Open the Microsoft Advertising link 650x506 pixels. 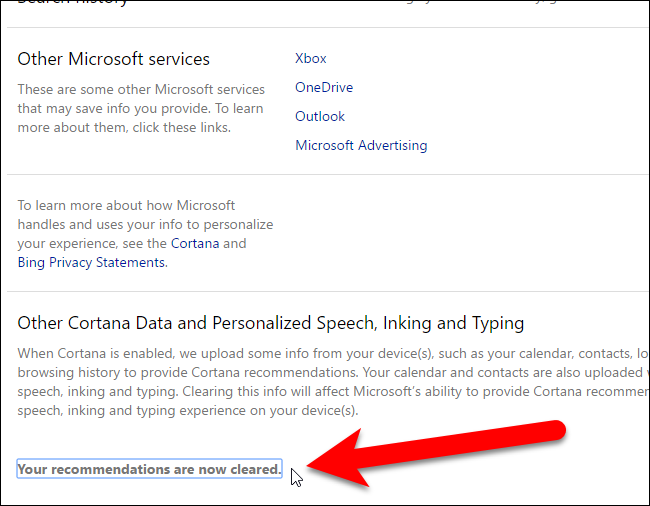click(360, 146)
